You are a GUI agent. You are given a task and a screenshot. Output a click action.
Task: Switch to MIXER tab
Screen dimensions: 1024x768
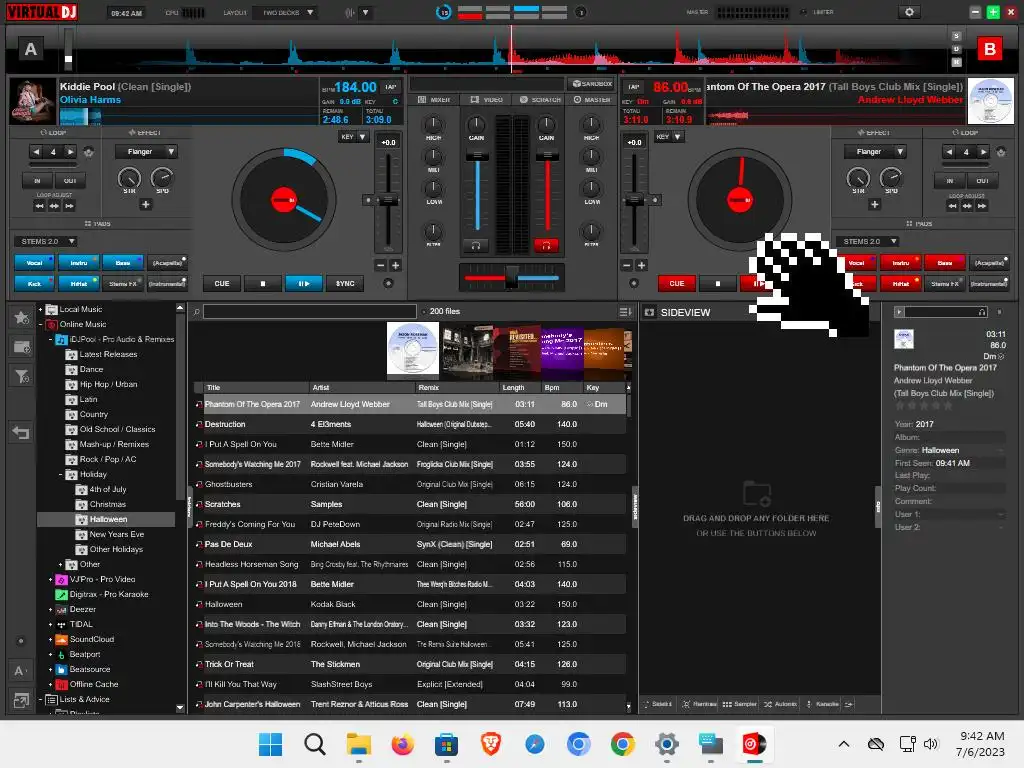click(x=434, y=100)
